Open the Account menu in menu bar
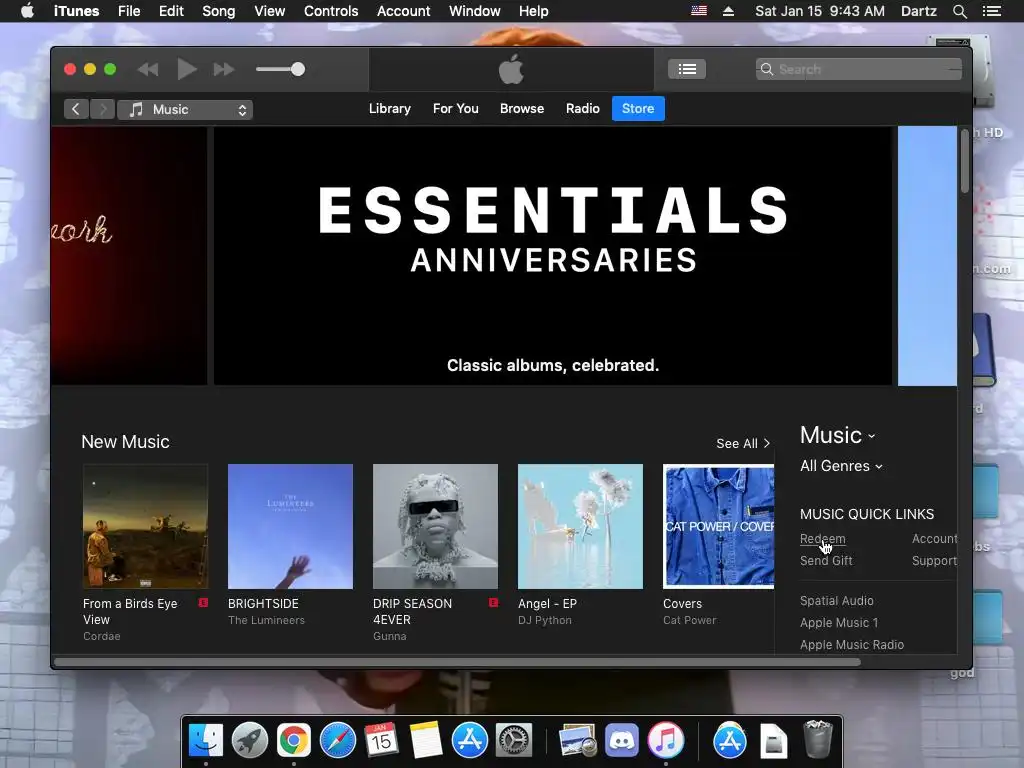 click(x=404, y=11)
